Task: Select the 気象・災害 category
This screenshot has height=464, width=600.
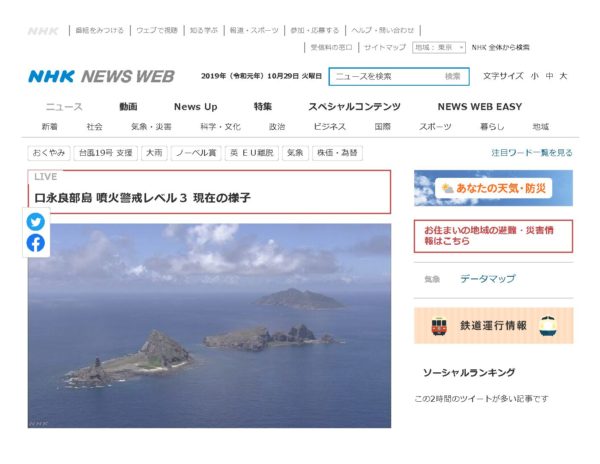Action: point(151,127)
